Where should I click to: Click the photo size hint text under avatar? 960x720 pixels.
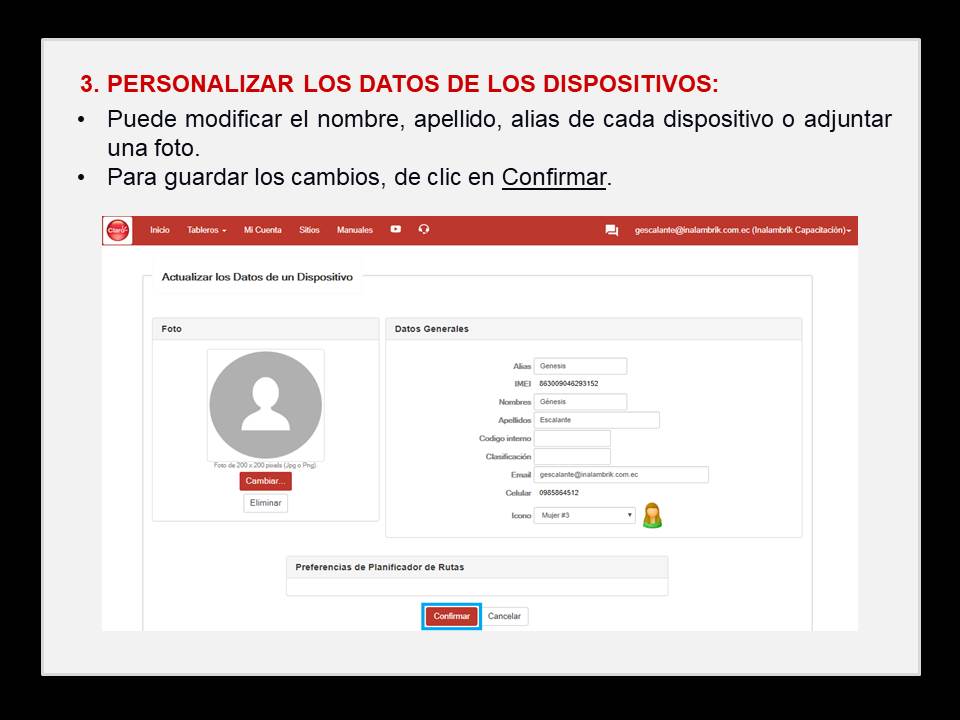coord(265,465)
